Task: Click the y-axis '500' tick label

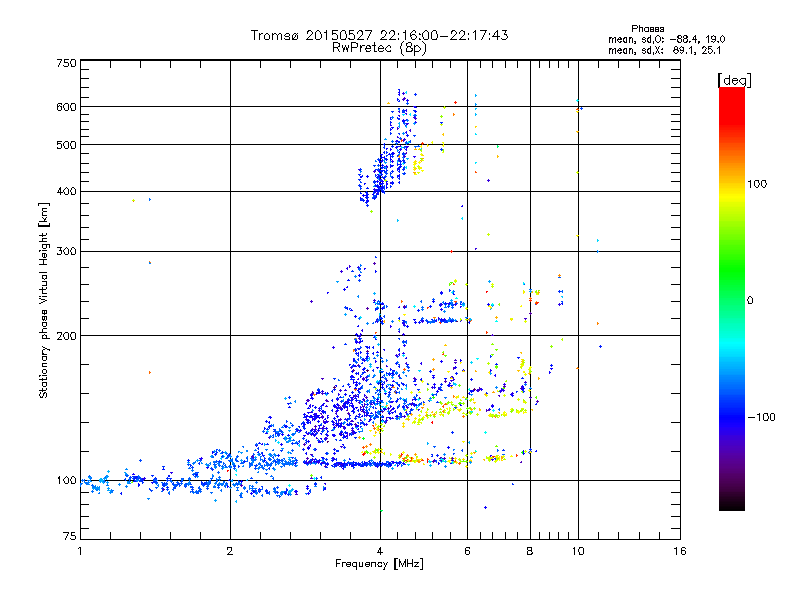Action: (x=66, y=145)
